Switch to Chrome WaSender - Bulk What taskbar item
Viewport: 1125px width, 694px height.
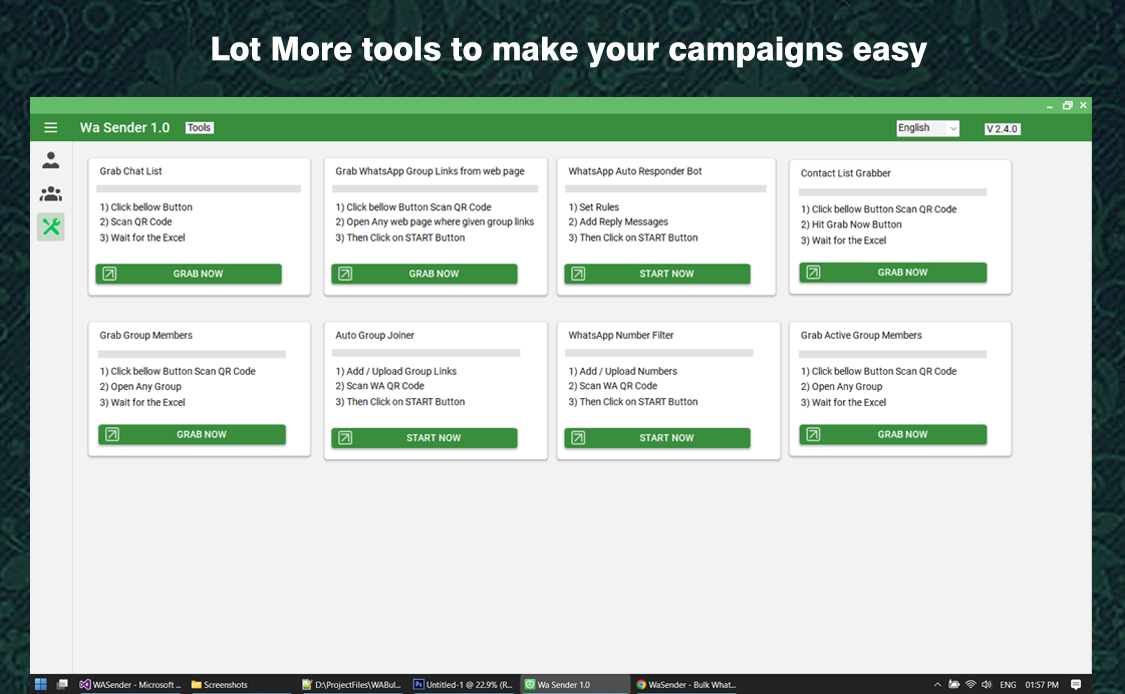tap(686, 685)
